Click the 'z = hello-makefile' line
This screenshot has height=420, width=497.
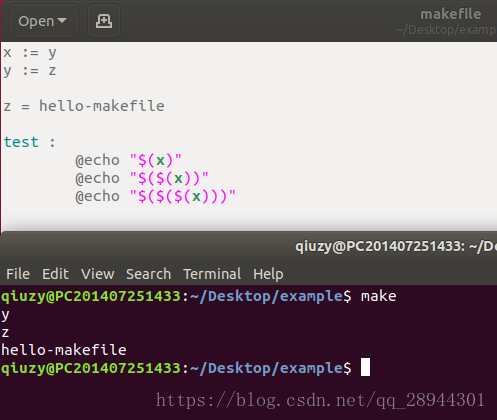coord(84,106)
